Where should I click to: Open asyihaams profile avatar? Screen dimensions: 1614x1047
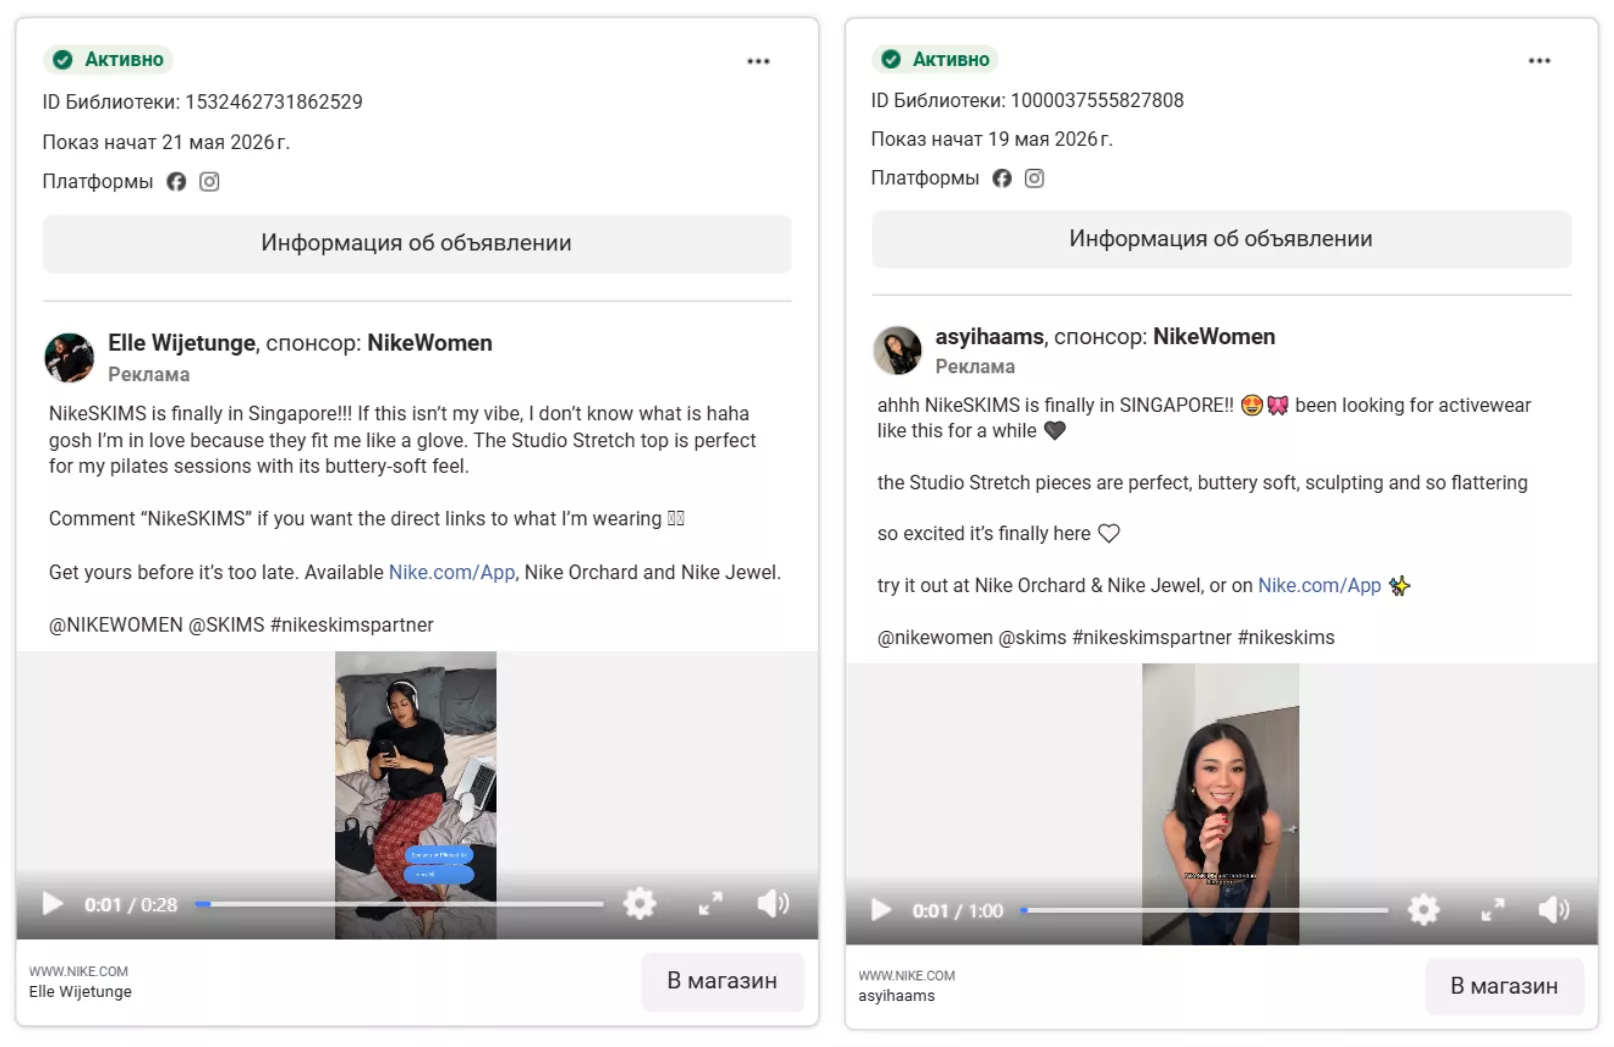897,350
